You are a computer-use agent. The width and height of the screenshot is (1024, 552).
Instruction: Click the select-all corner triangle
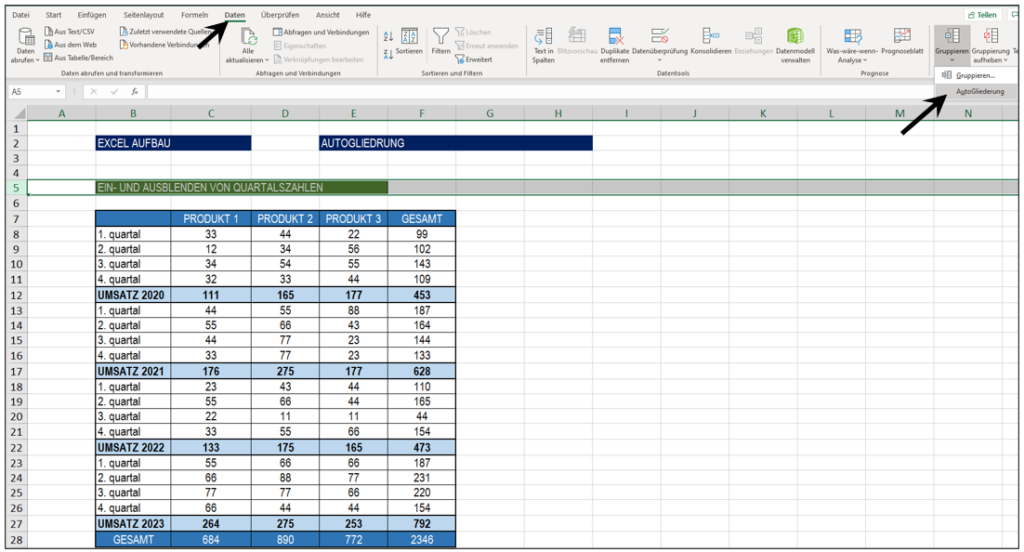(x=20, y=114)
